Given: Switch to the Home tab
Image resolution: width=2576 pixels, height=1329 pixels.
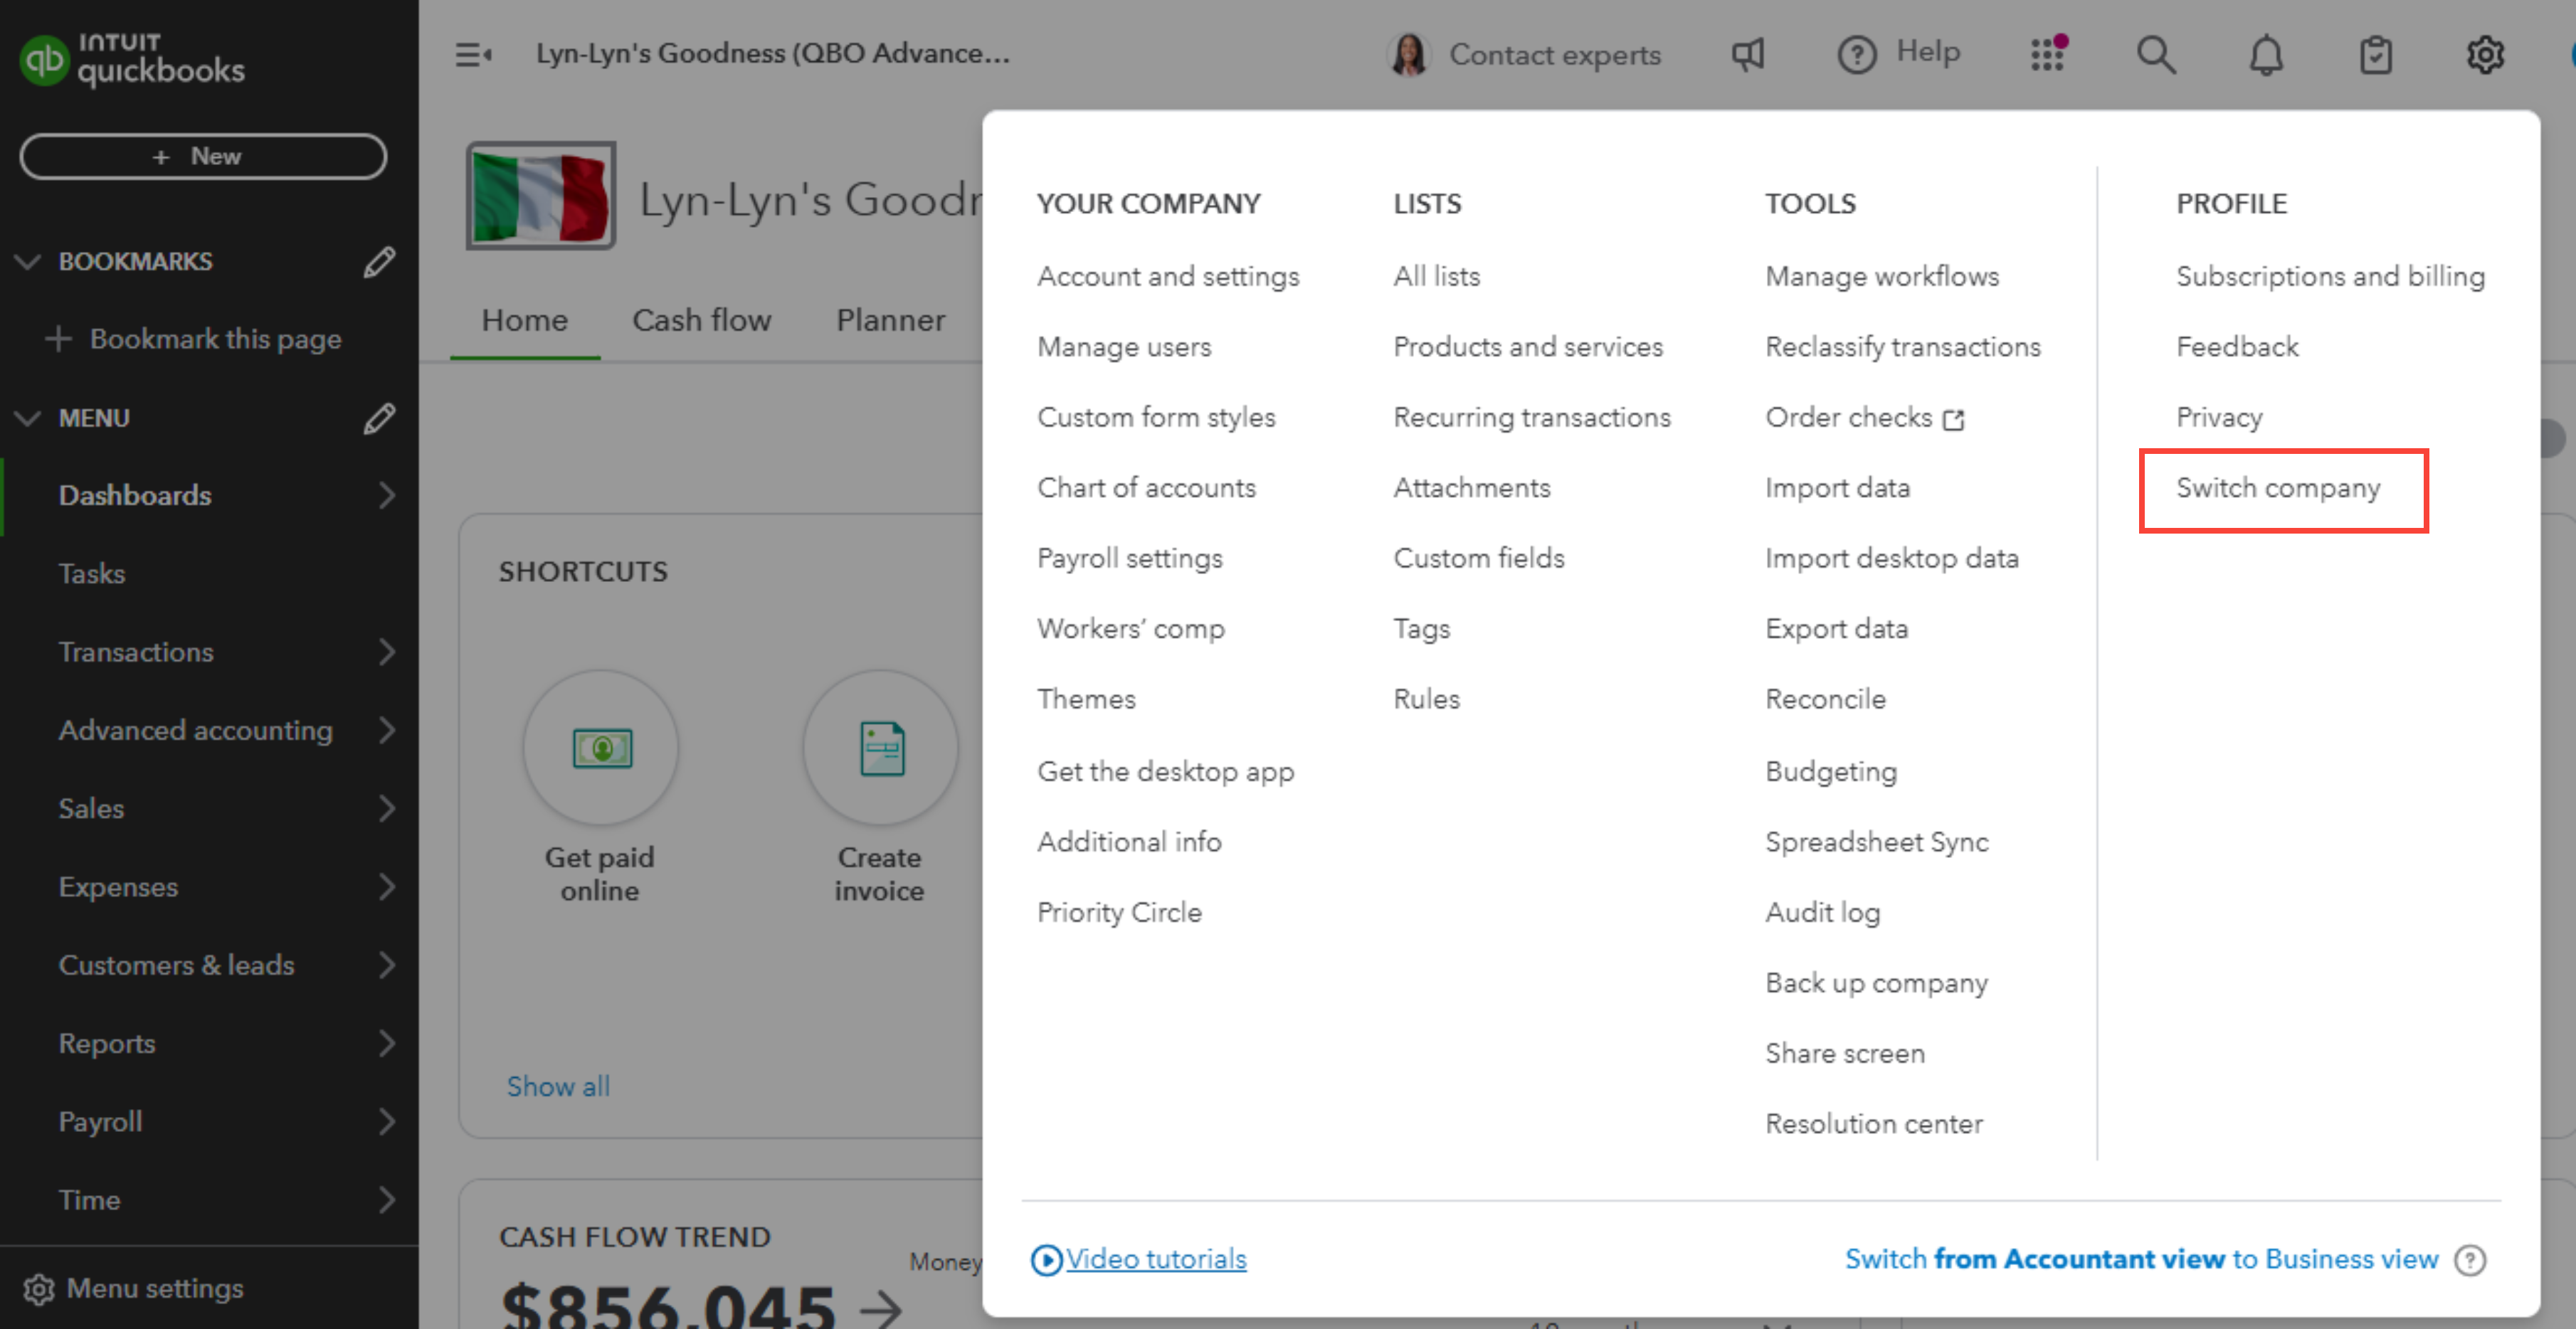Looking at the screenshot, I should (525, 320).
